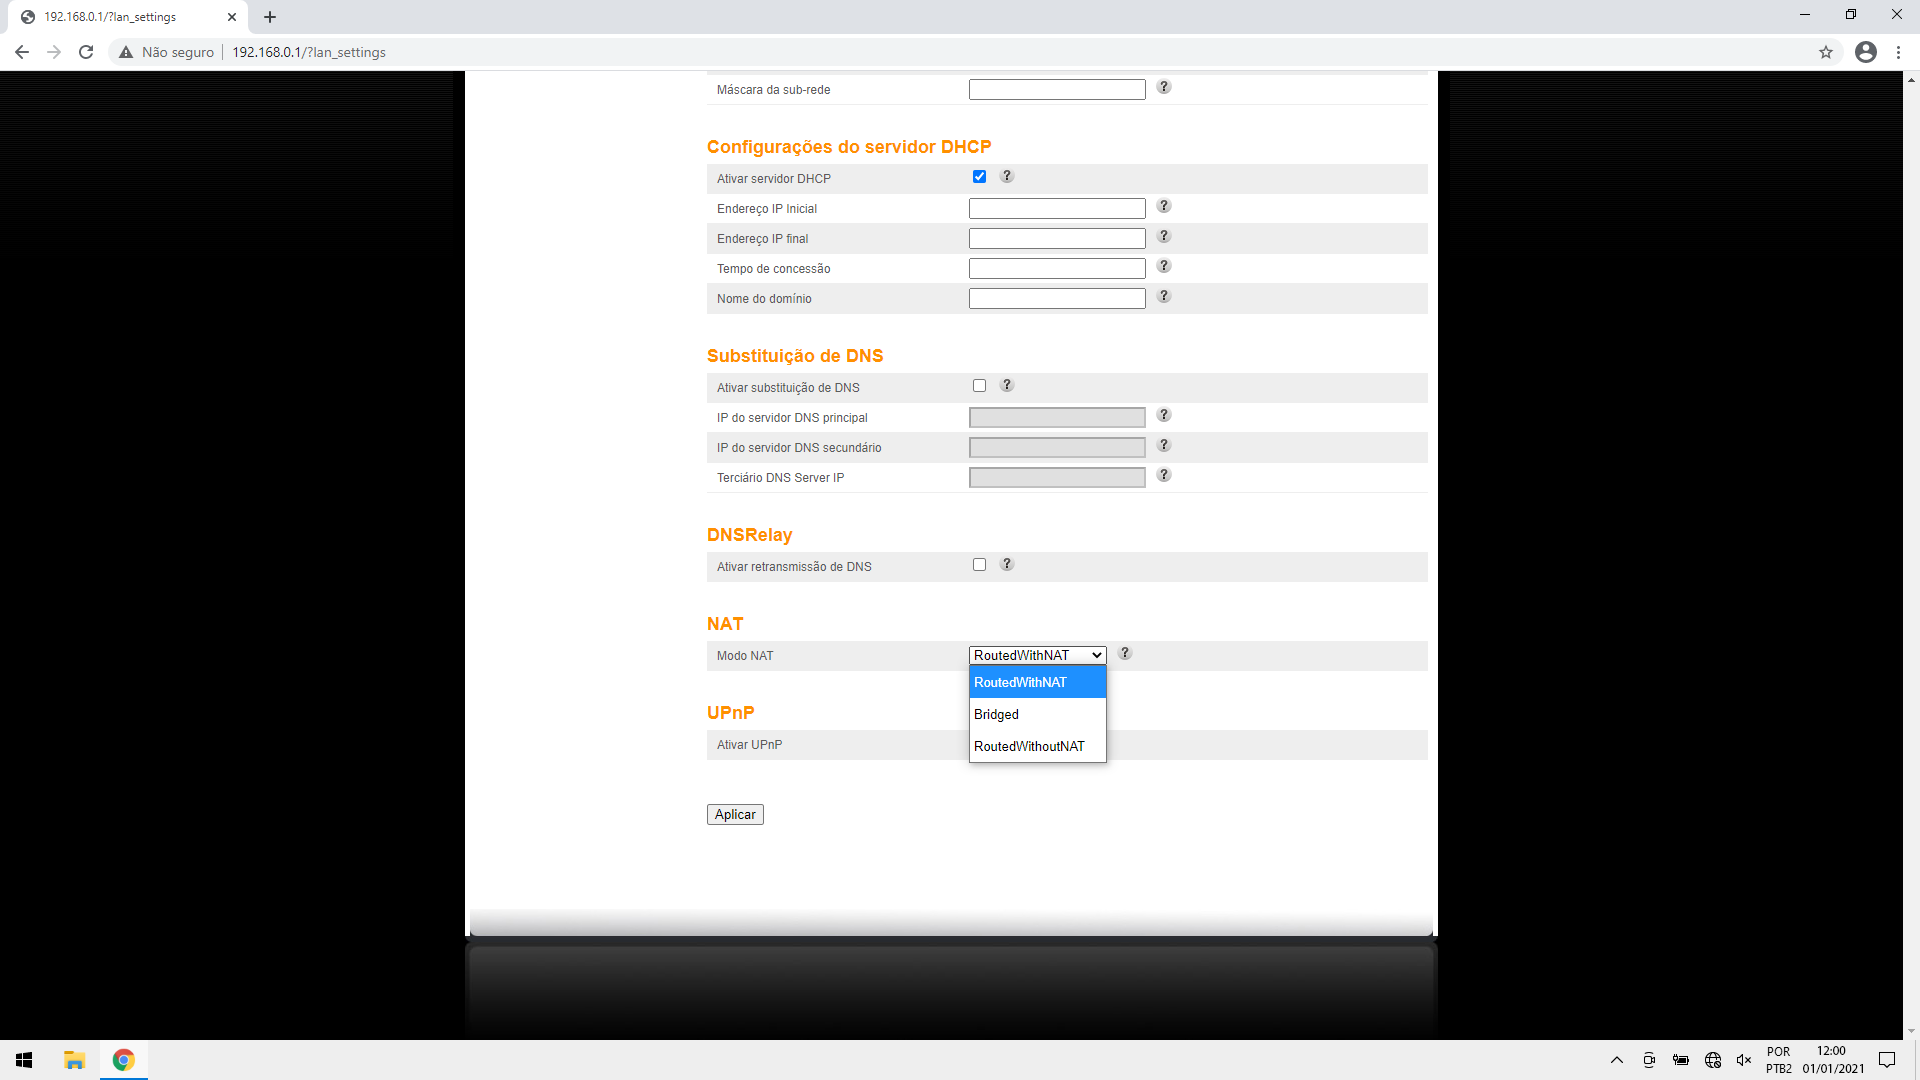This screenshot has height=1080, width=1920.
Task: Click the Chrome taskbar icon
Action: [x=124, y=1060]
